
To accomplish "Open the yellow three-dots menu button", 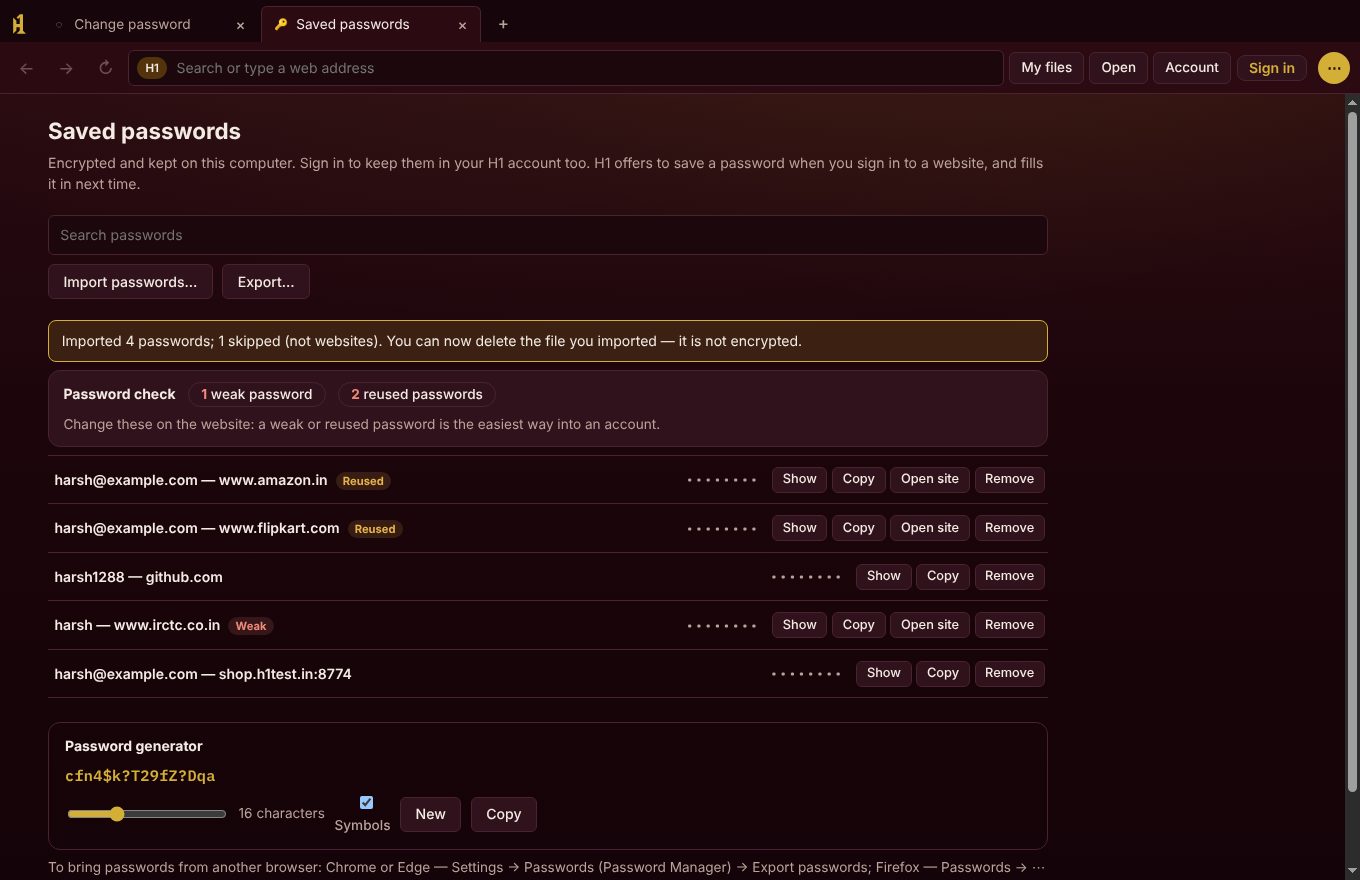I will click(x=1333, y=68).
